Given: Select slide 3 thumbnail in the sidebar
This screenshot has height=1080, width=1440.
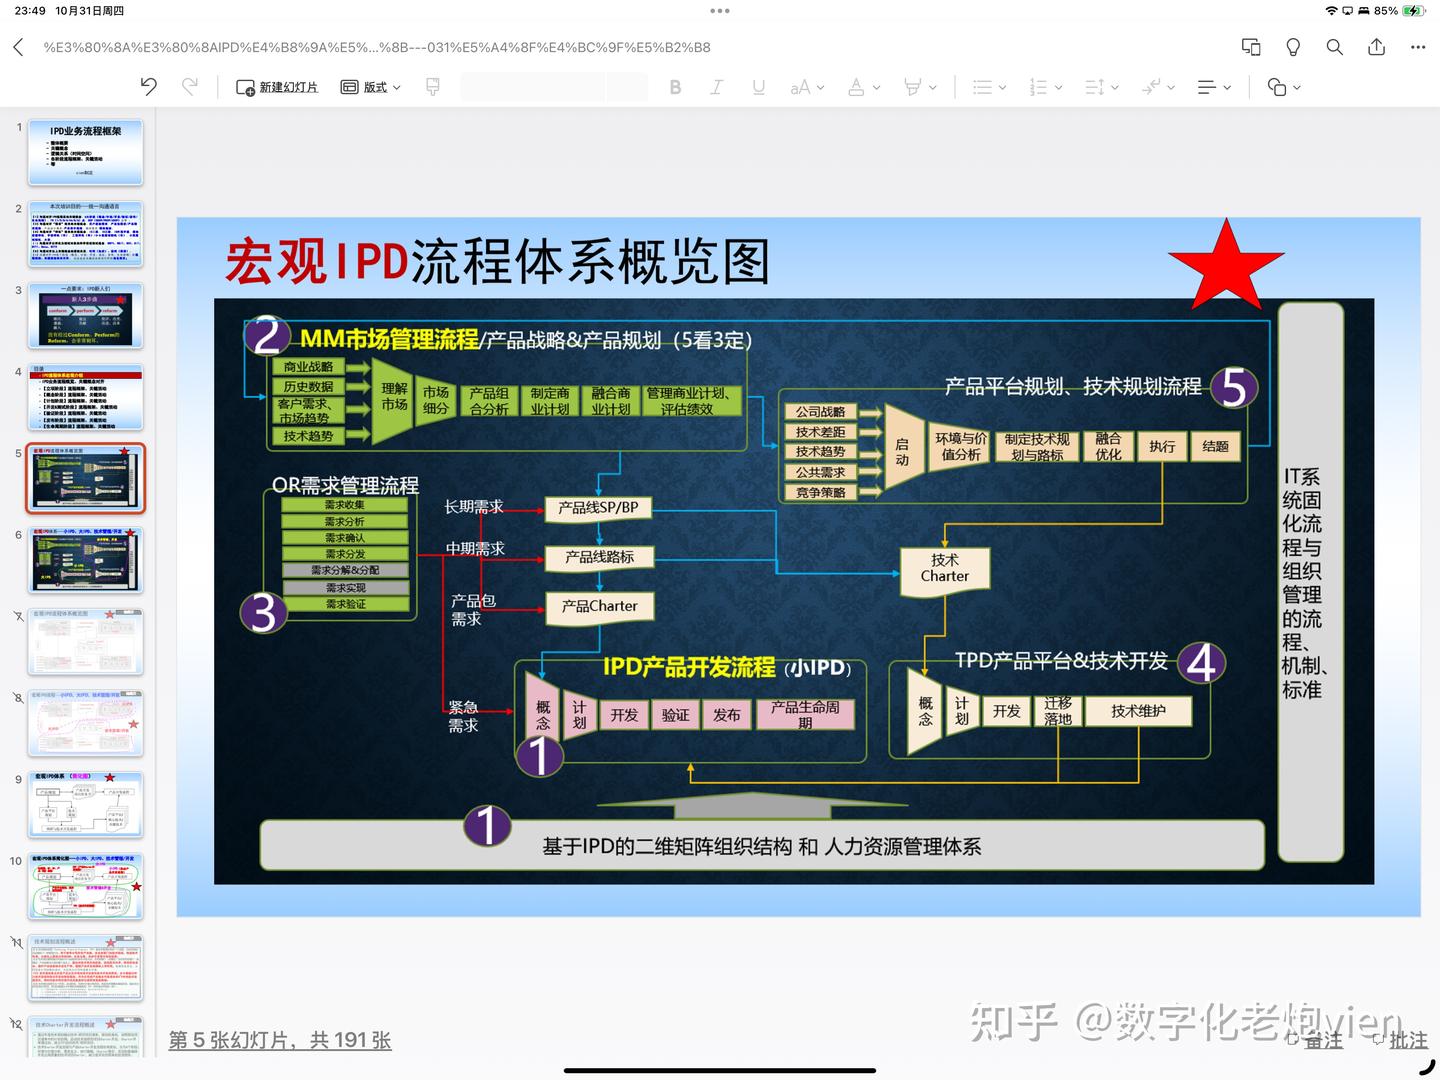Looking at the screenshot, I should click(85, 315).
